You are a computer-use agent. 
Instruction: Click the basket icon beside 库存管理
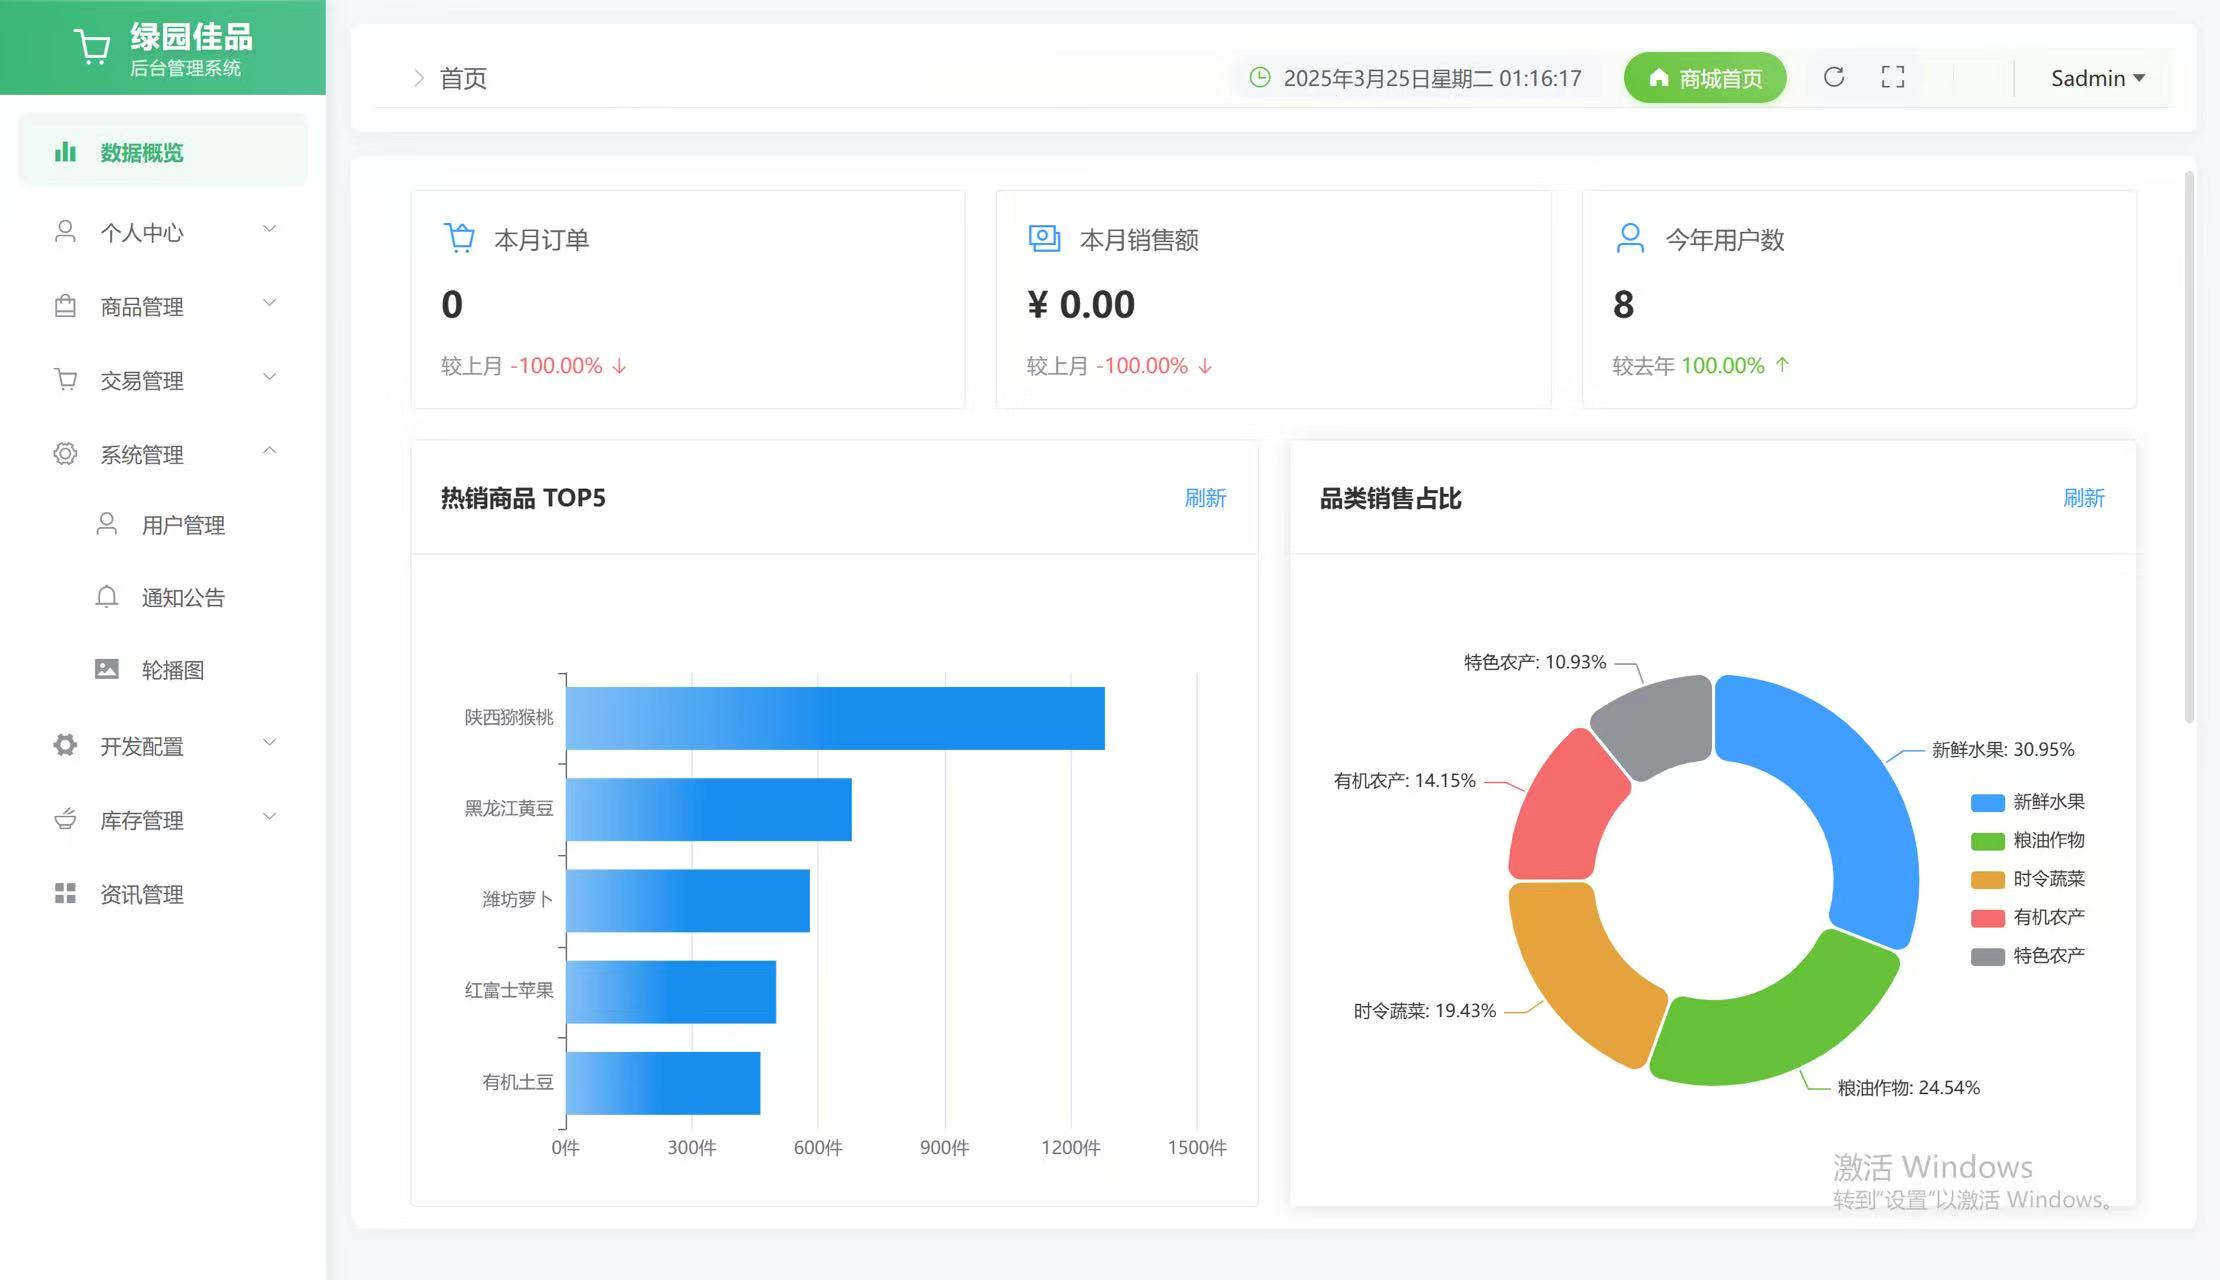pyautogui.click(x=65, y=819)
